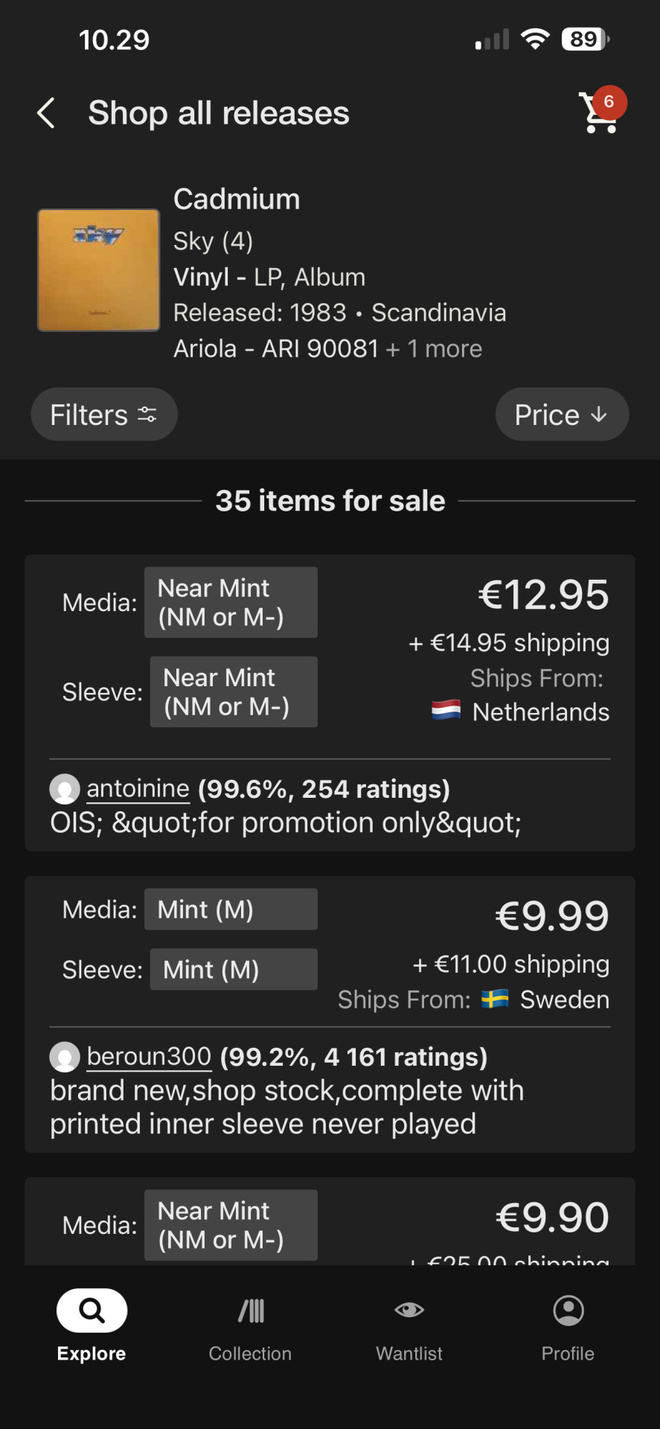Tap the Cadmium release title
660x1429 pixels.
(x=237, y=199)
